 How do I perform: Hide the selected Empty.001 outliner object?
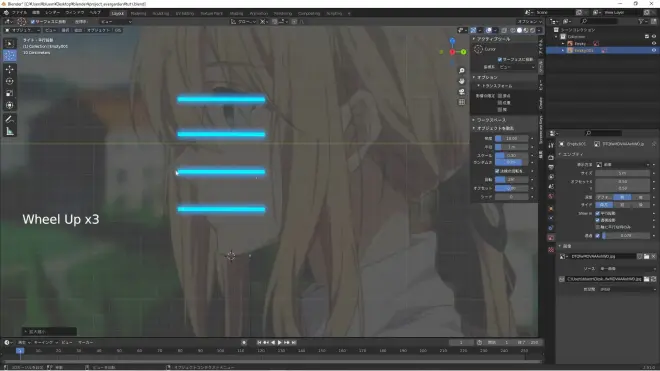[654, 50]
